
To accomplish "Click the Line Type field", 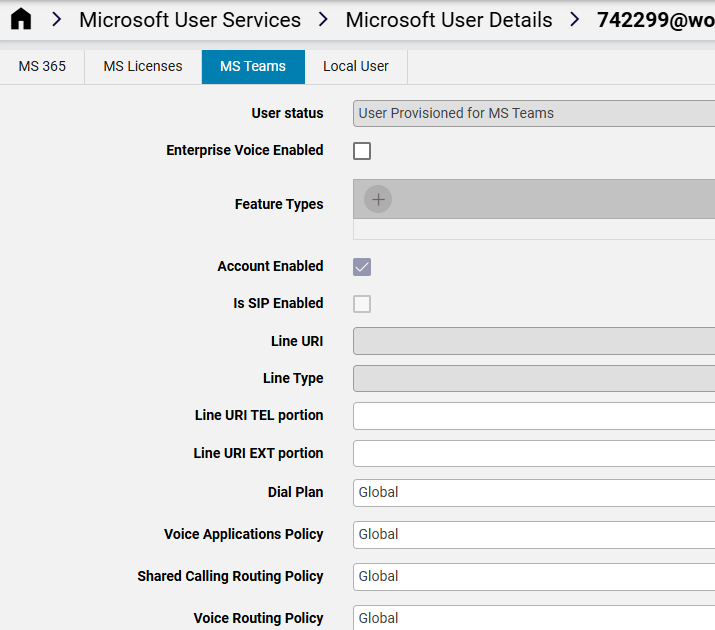I will [x=534, y=378].
